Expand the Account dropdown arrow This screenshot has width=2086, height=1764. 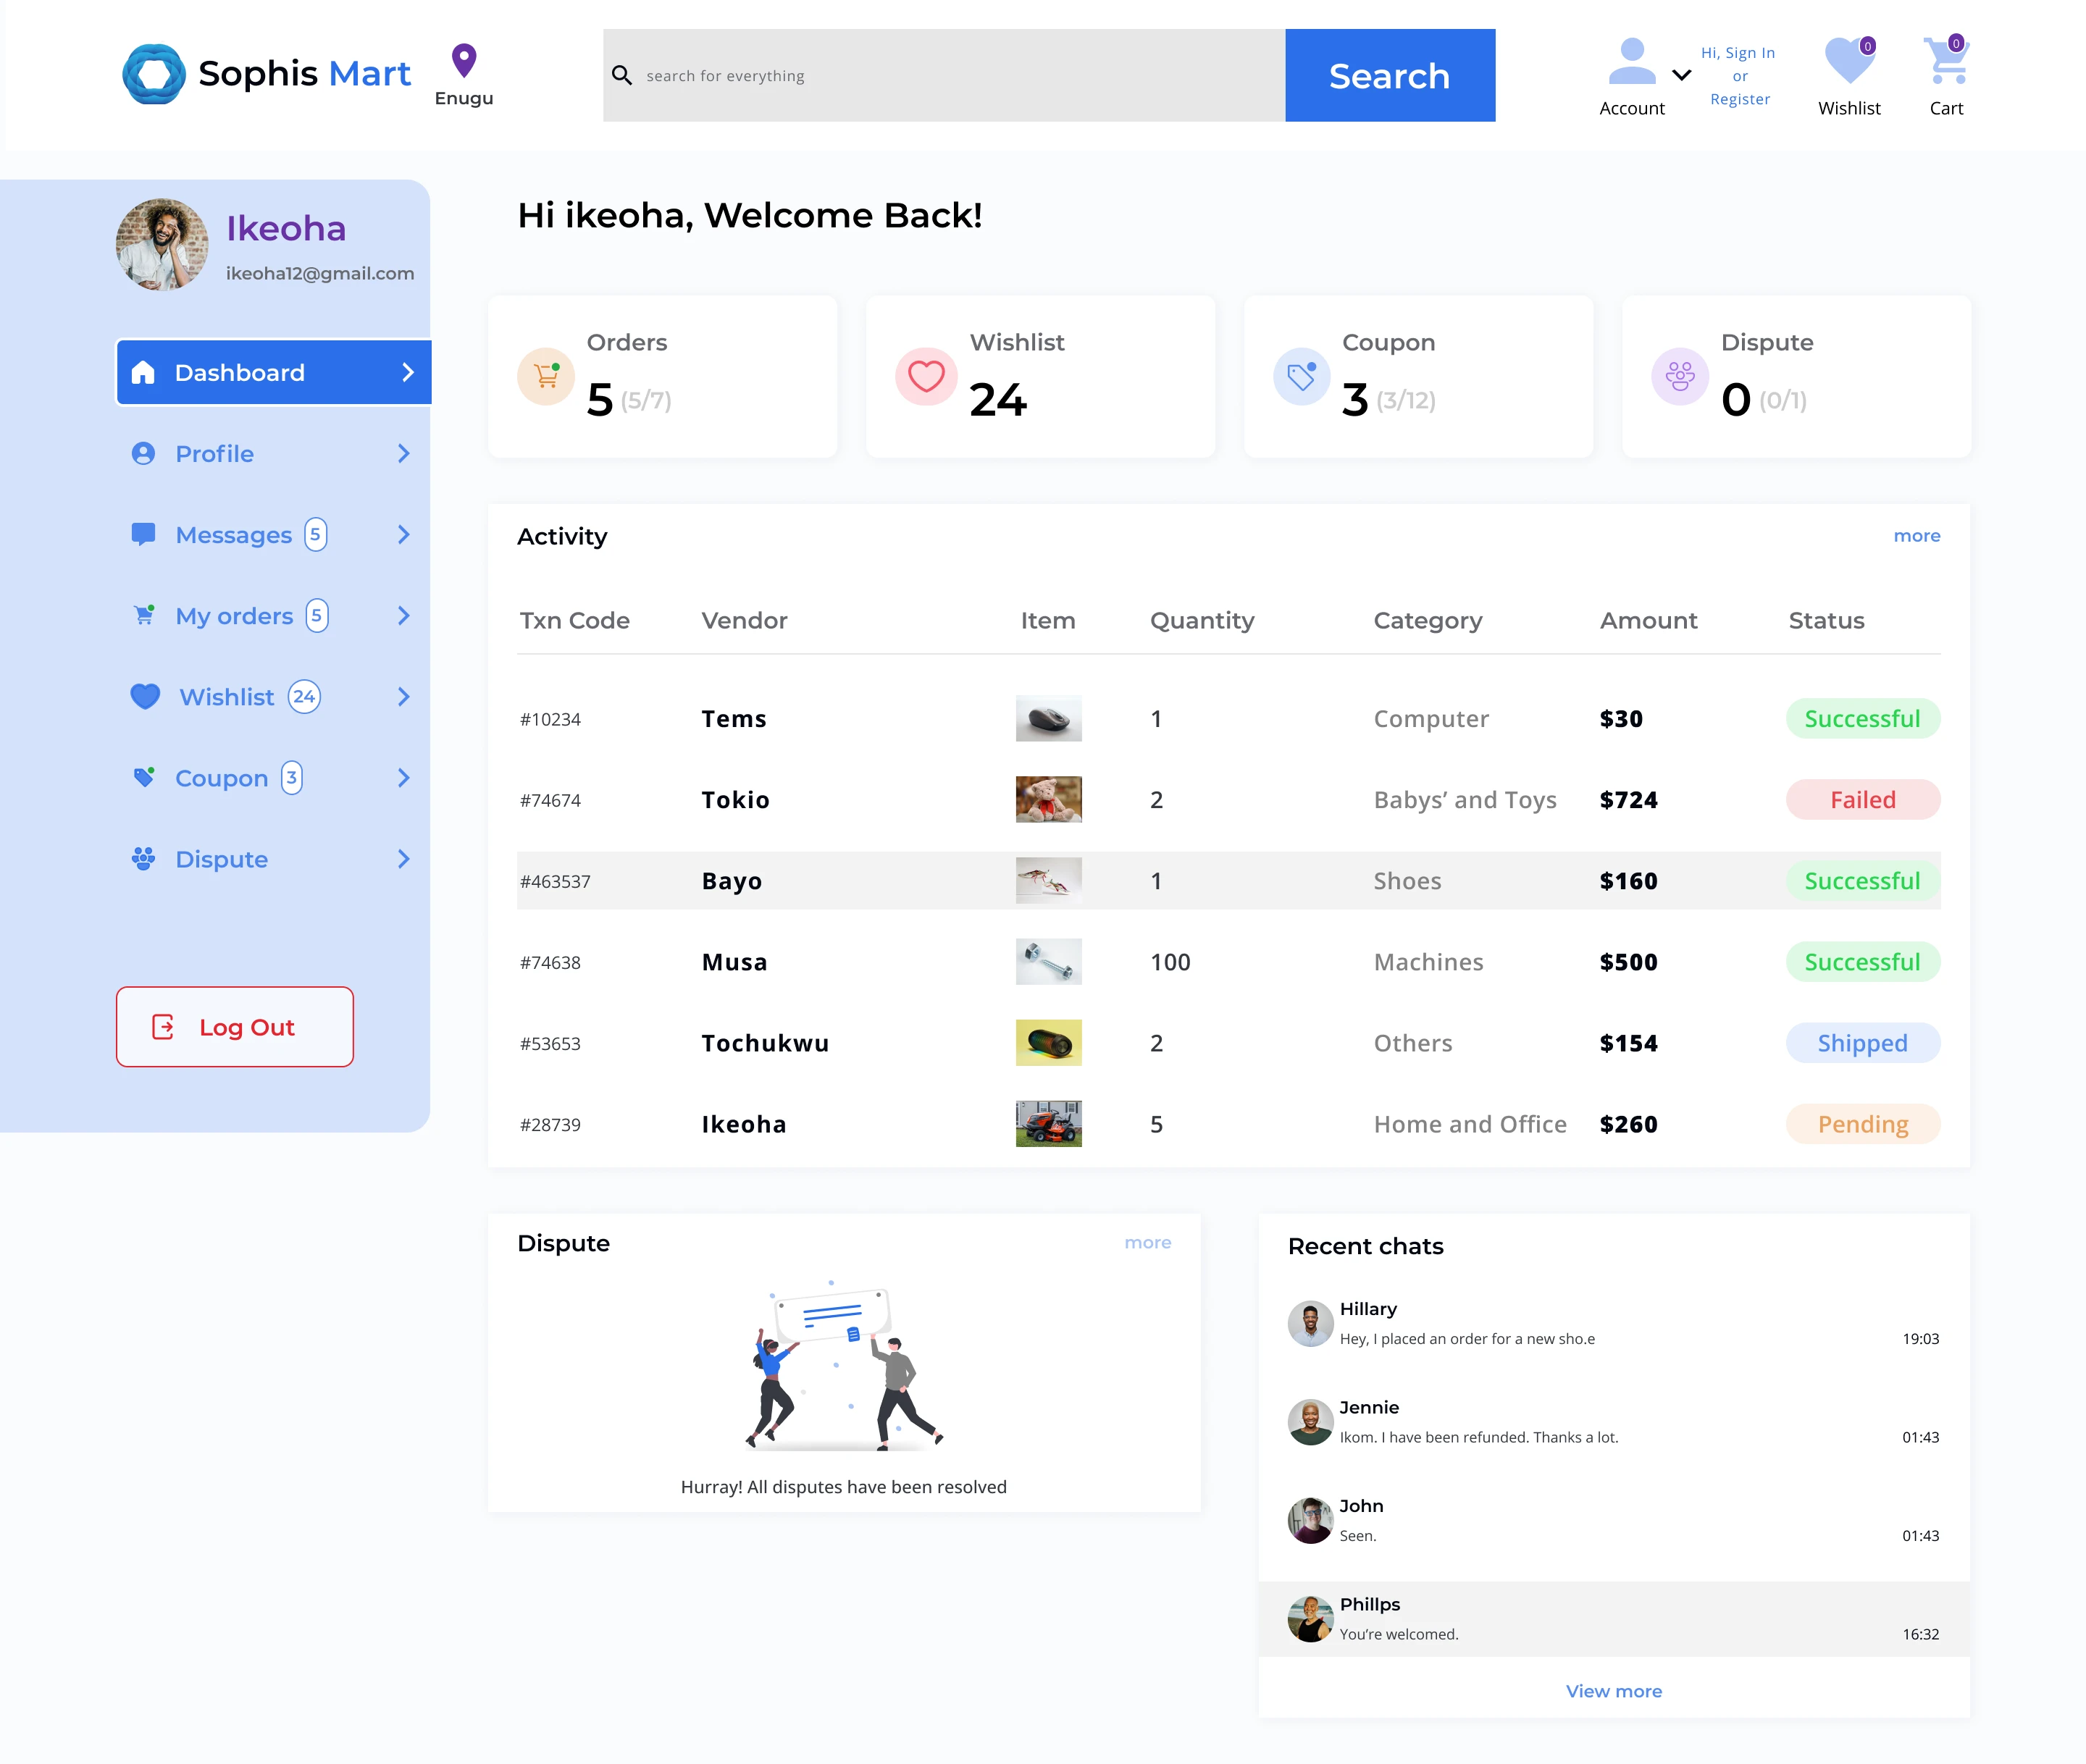[x=1682, y=75]
